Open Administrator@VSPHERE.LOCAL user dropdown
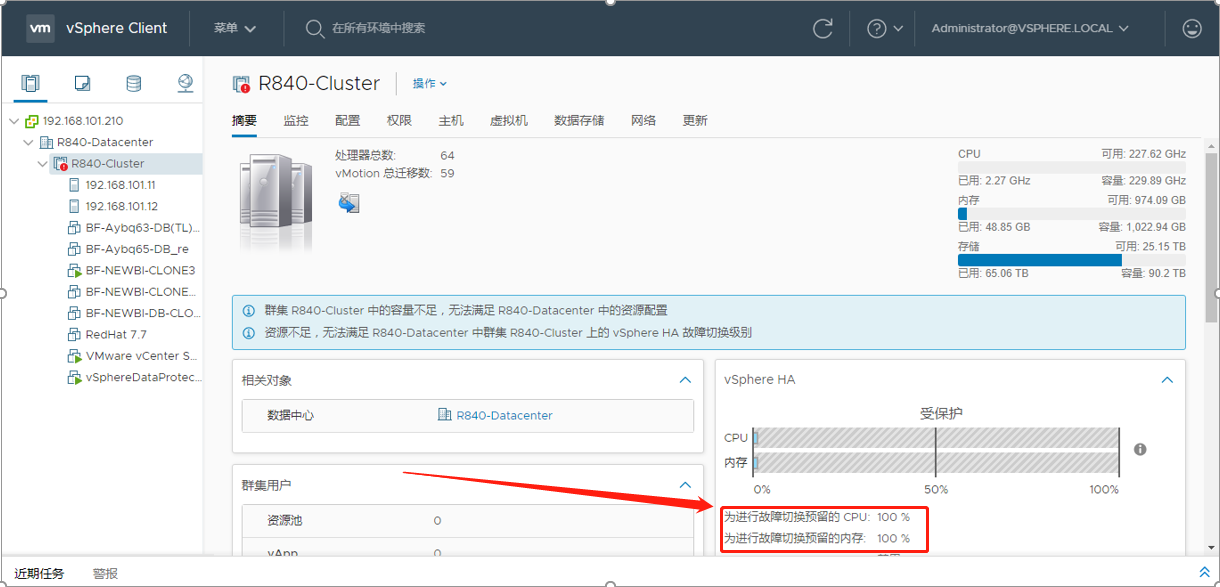 coord(1030,28)
